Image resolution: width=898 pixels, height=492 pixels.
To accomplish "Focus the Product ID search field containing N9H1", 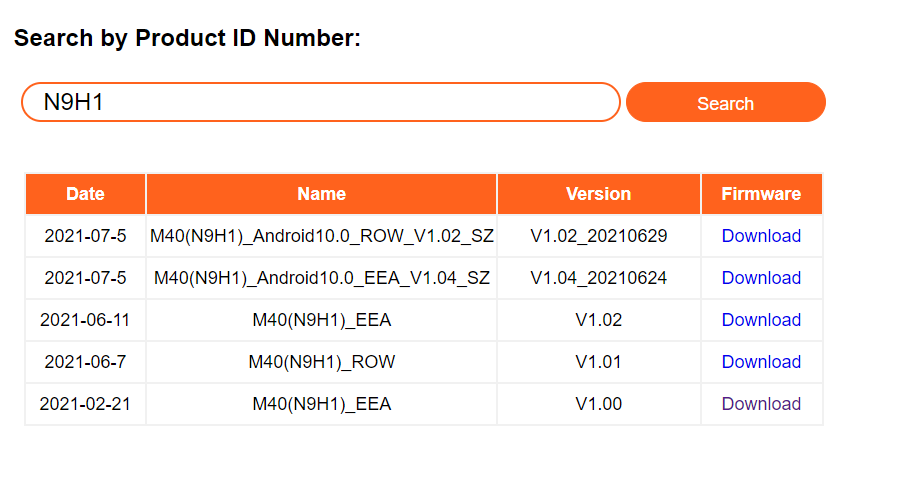I will pos(321,102).
